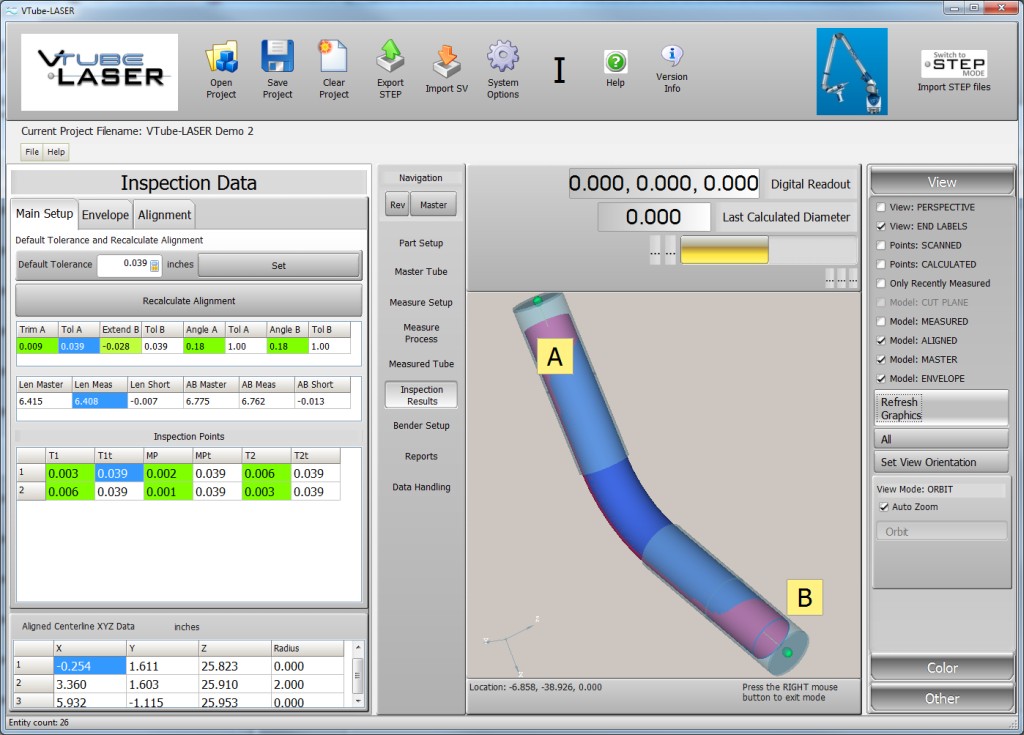Expand the Other panel section
This screenshot has height=735, width=1024.
tap(941, 698)
